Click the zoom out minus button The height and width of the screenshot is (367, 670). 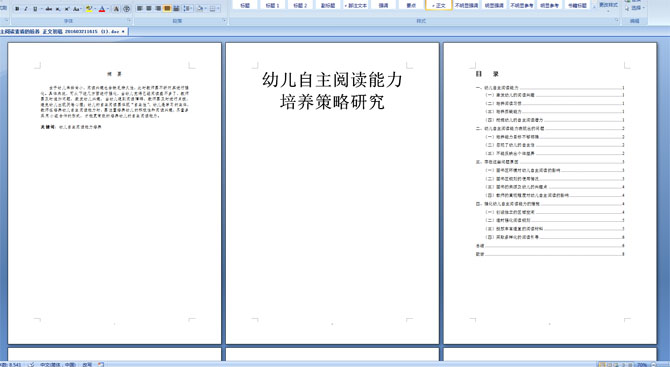[x=654, y=364]
